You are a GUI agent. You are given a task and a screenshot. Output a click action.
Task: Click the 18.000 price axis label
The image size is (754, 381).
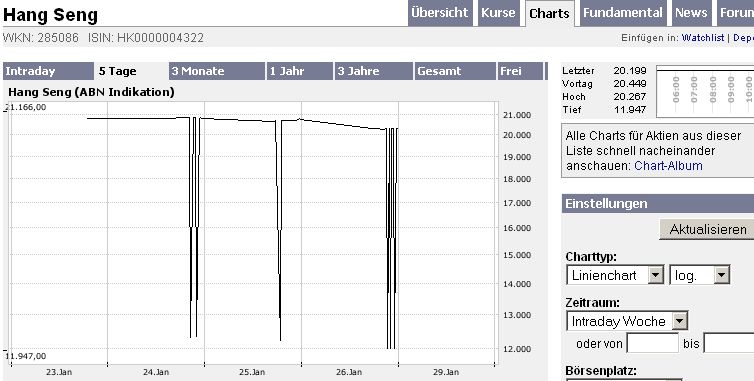tap(517, 179)
